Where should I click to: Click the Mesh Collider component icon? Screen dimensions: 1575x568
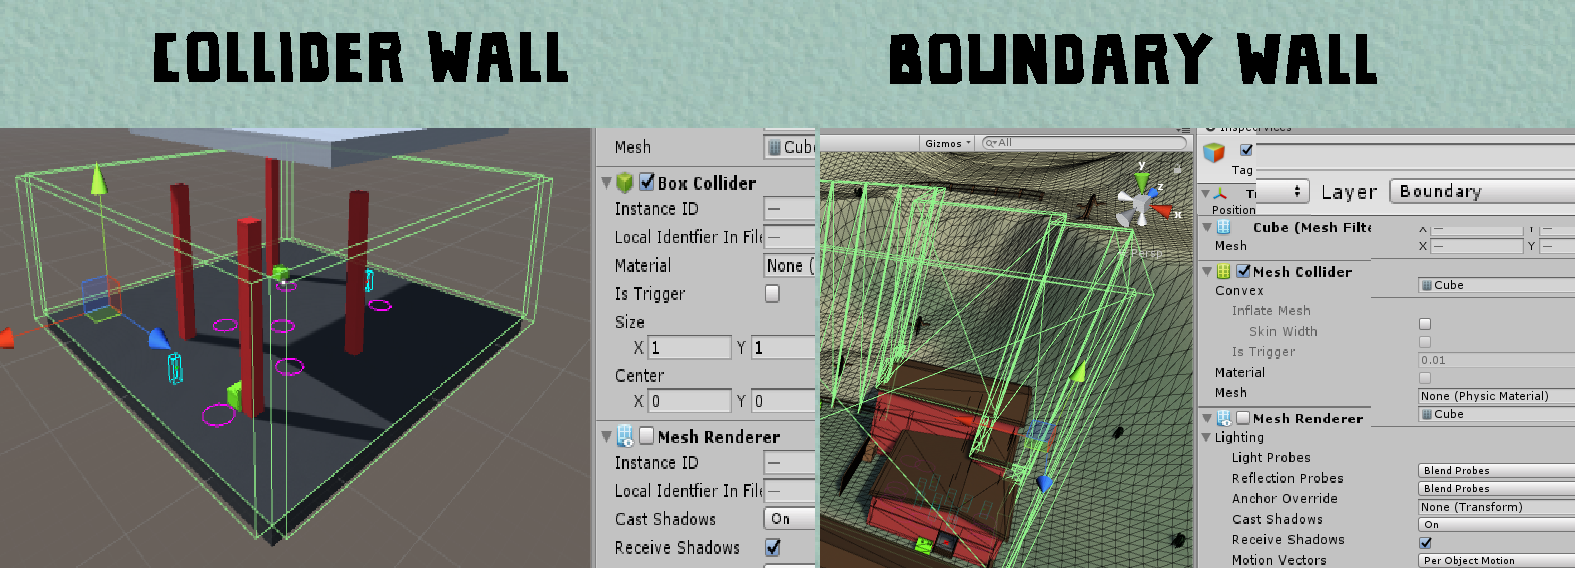(x=1223, y=271)
